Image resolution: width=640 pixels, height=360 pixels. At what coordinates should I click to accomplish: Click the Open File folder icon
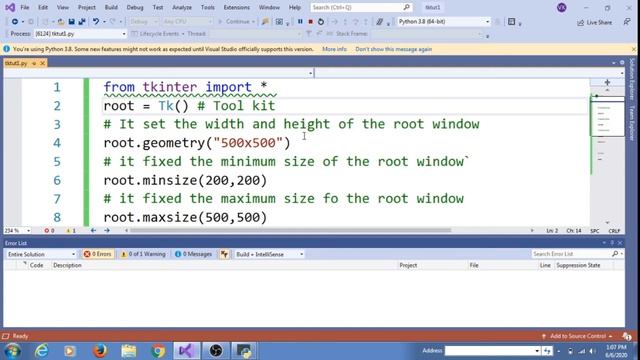(x=60, y=22)
